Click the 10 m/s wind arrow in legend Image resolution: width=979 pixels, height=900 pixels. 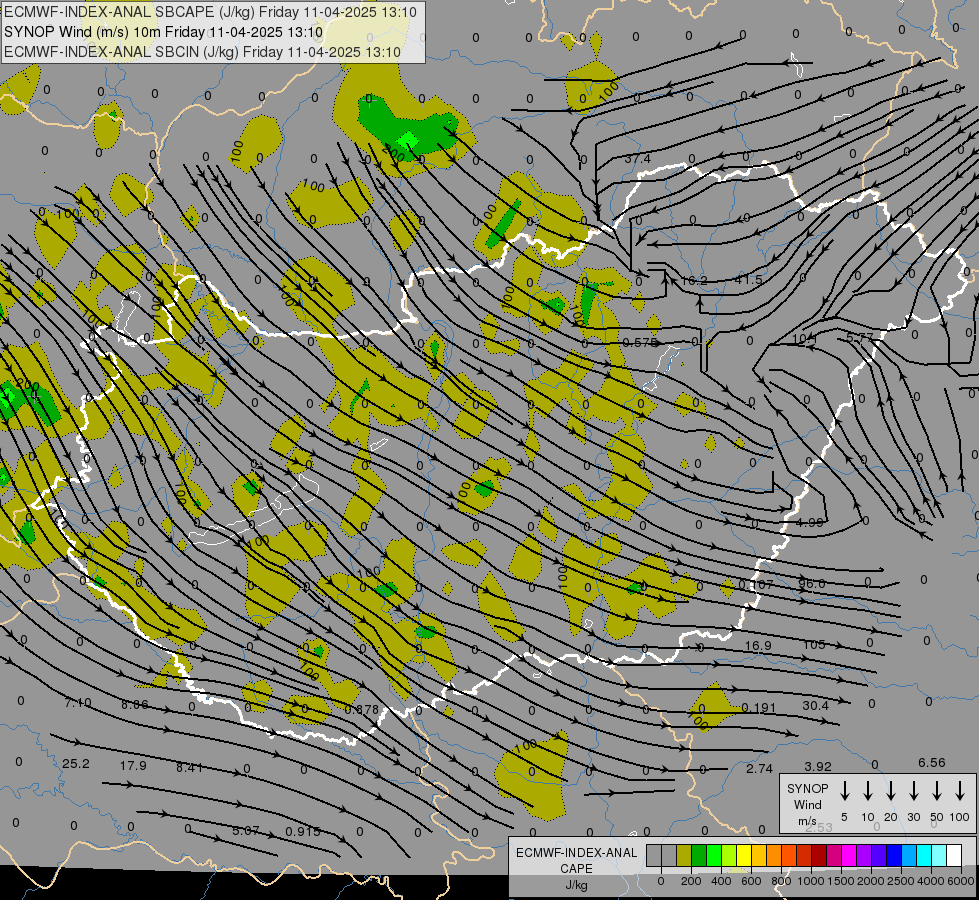(x=868, y=791)
